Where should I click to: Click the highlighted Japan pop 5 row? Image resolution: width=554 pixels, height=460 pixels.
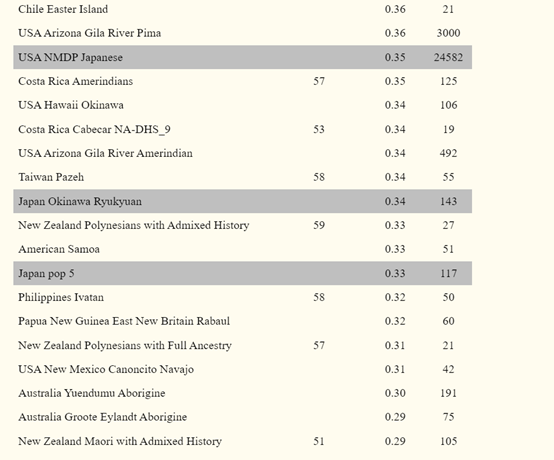tap(243, 273)
